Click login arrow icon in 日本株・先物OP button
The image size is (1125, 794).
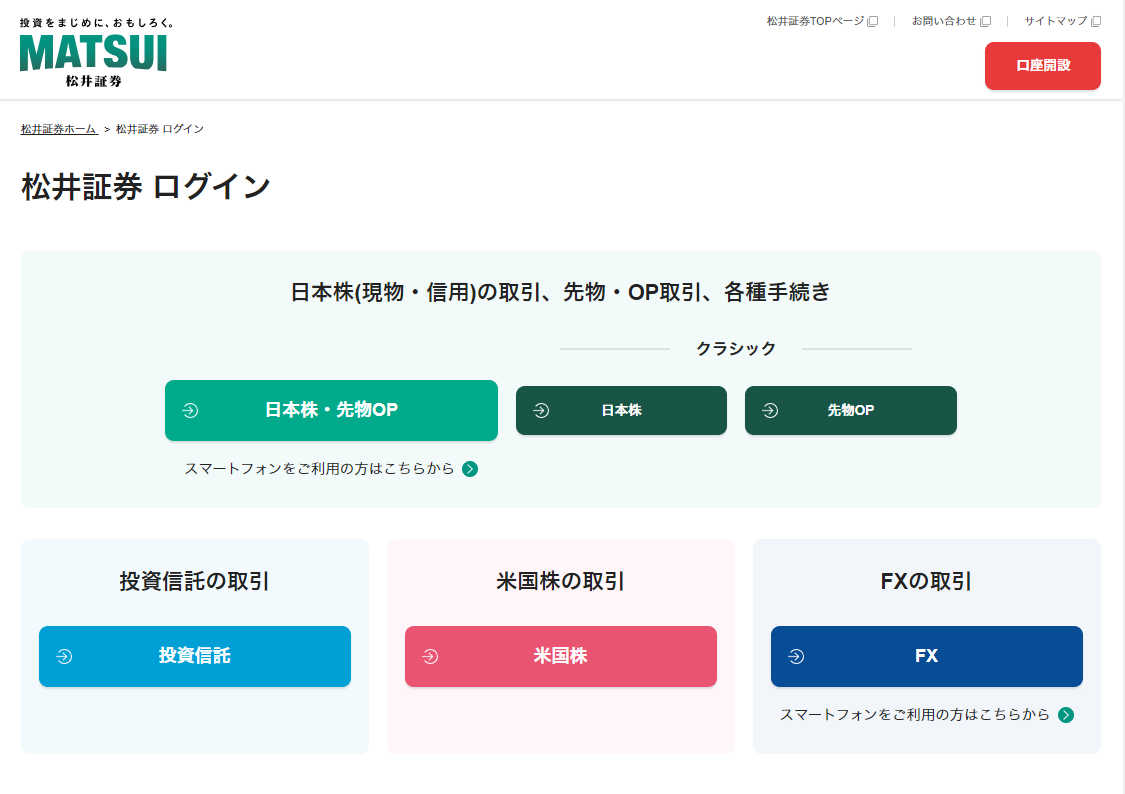pyautogui.click(x=190, y=410)
